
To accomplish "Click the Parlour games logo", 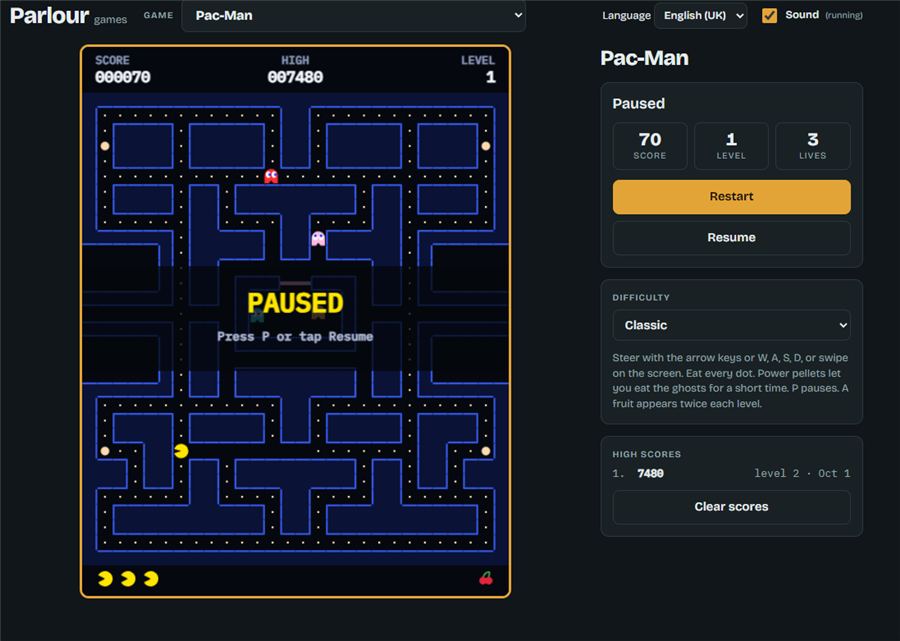I will pos(68,16).
